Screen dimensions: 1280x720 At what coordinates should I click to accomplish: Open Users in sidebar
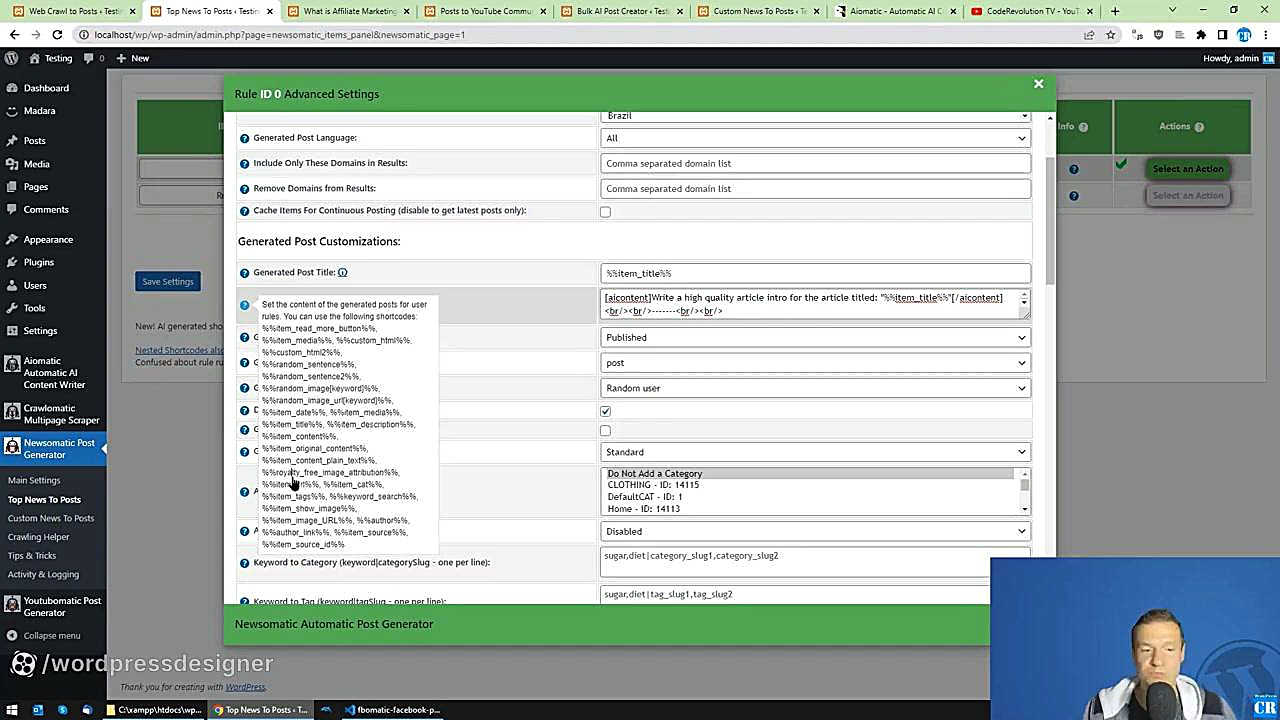[35, 285]
